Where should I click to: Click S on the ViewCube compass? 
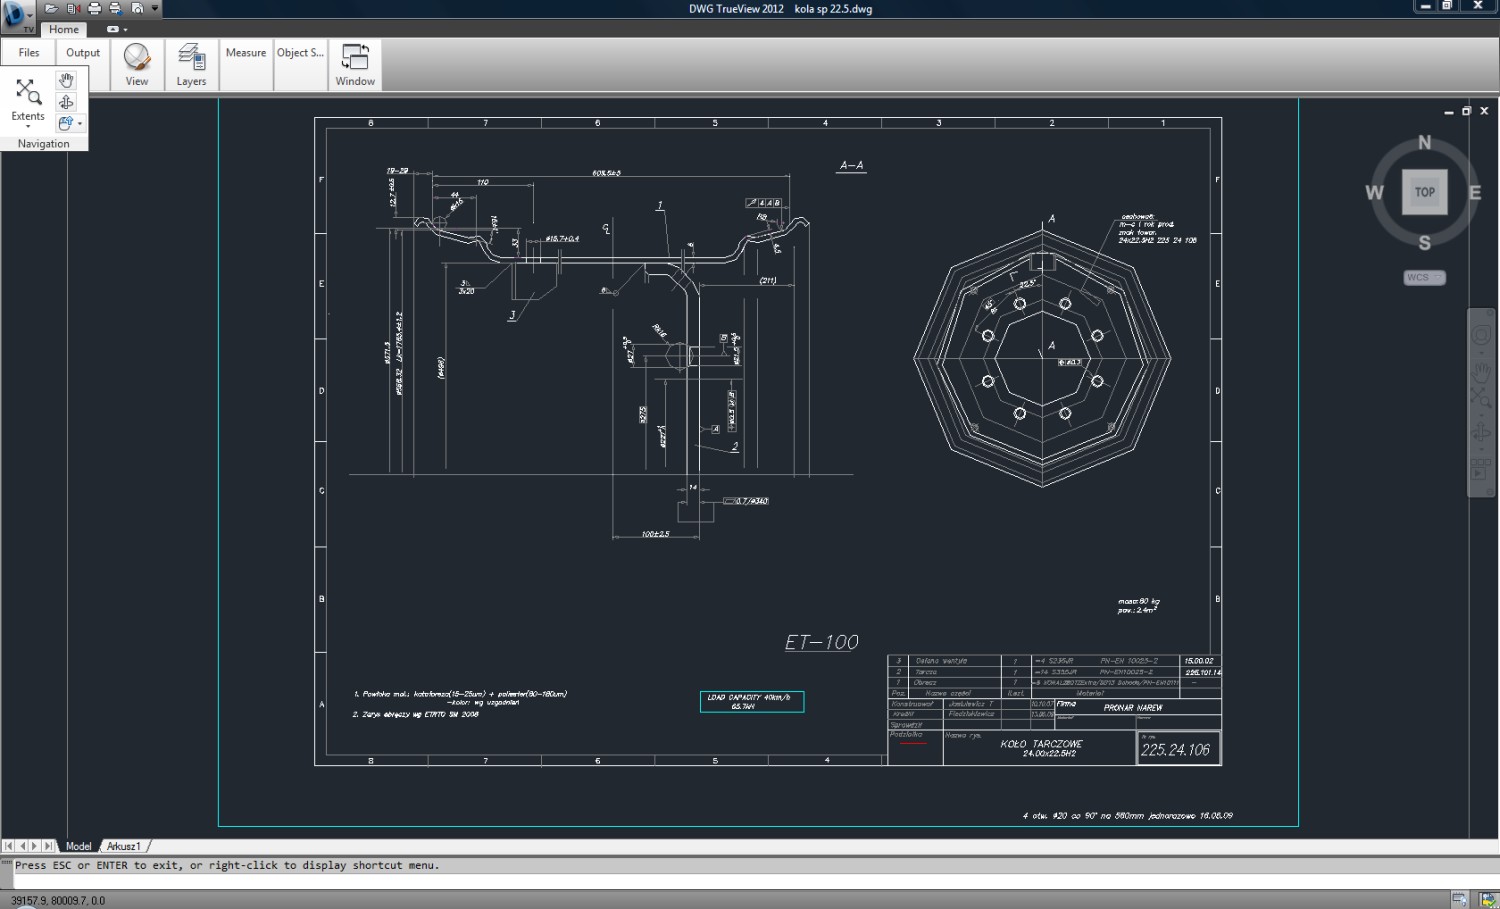point(1425,243)
